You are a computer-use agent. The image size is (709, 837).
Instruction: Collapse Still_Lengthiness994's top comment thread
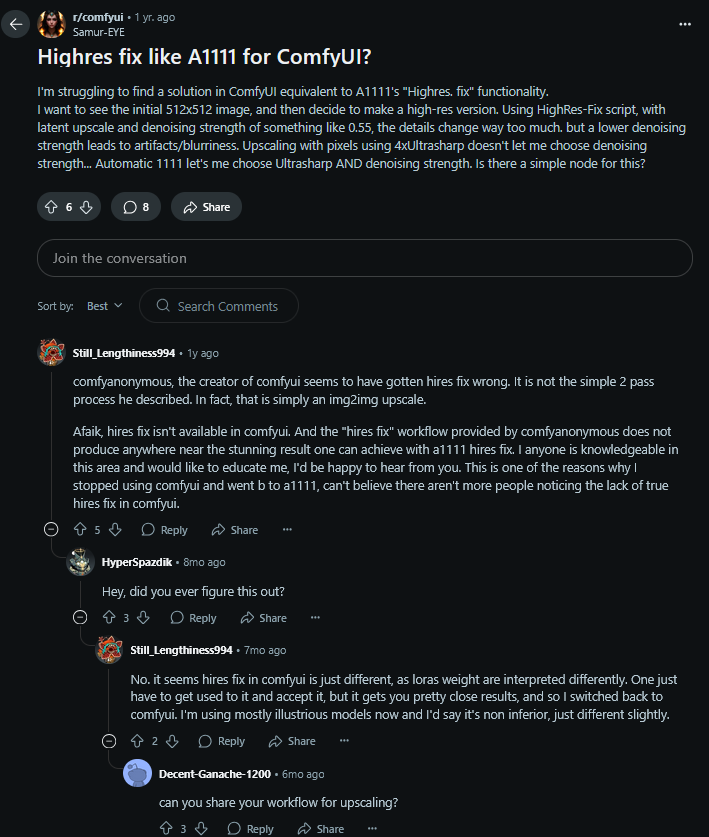[x=51, y=530]
